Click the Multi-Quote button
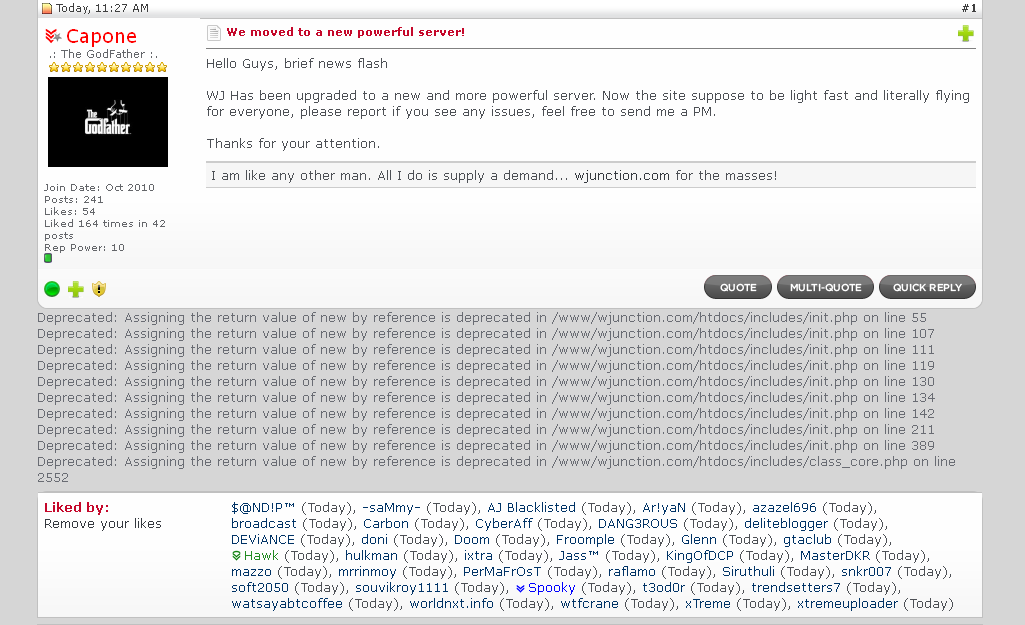1025x625 pixels. 825,287
